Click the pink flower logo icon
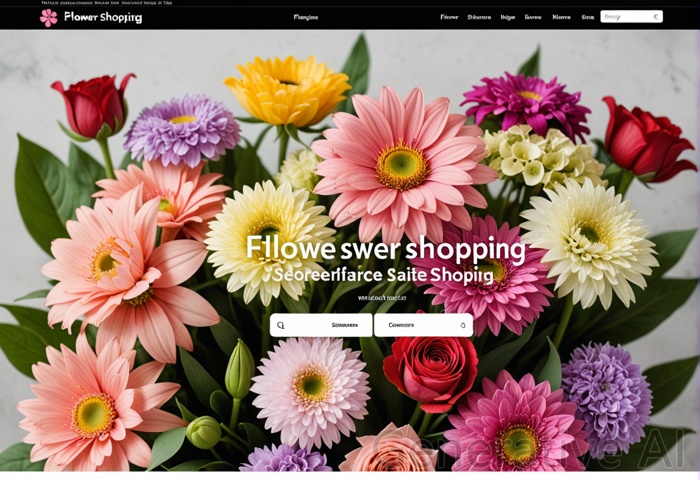 tap(48, 17)
